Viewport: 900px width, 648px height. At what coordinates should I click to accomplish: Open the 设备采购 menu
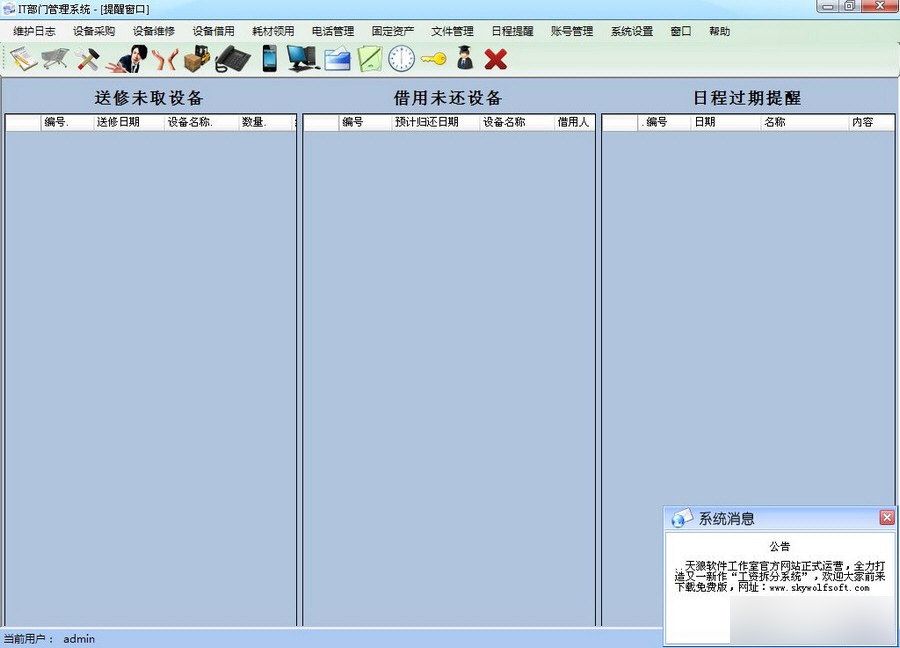(92, 30)
